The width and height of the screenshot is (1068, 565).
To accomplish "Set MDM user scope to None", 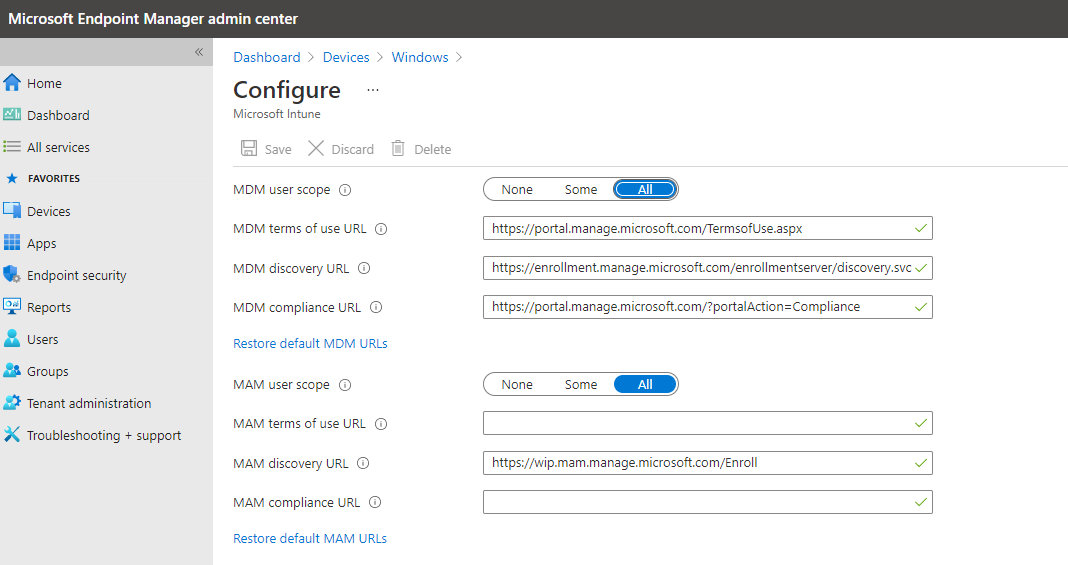I will (x=517, y=190).
